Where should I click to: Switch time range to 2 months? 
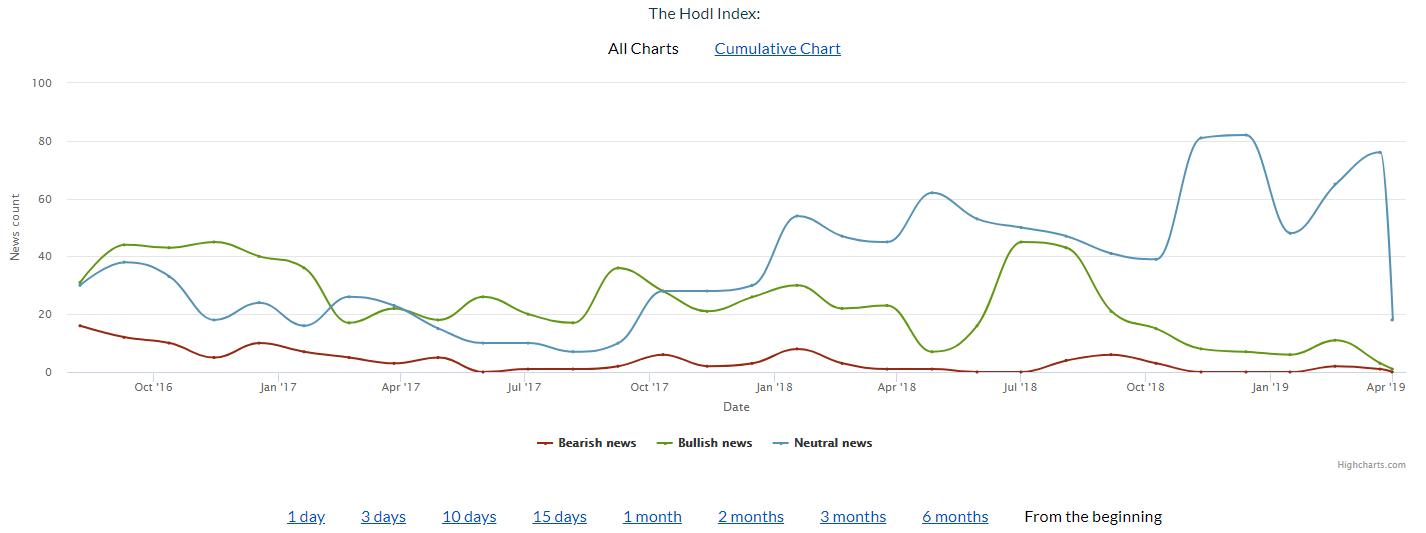pyautogui.click(x=750, y=517)
